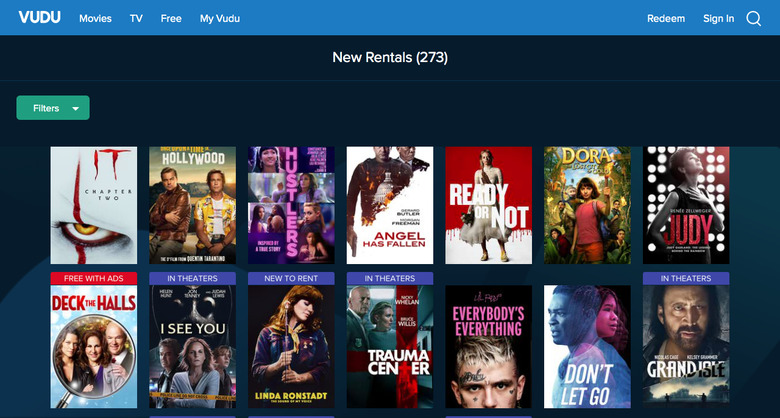Image resolution: width=780 pixels, height=418 pixels.
Task: Select the Trauma Center poster
Action: (x=390, y=347)
